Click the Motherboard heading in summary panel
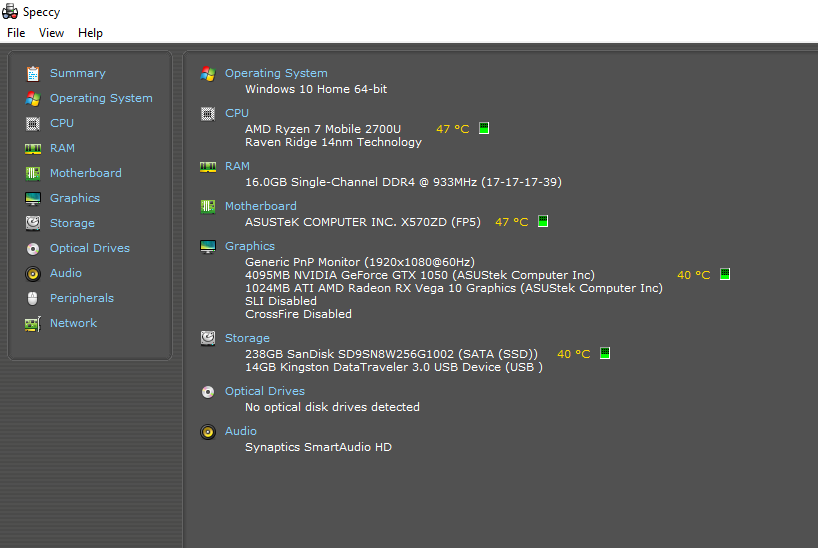Viewport: 818px width, 548px height. click(260, 206)
